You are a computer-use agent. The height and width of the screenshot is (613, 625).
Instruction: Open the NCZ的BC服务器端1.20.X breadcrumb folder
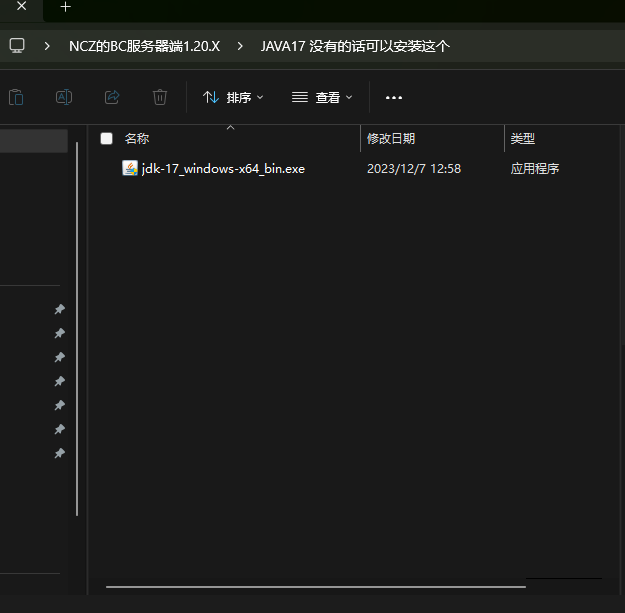144,46
